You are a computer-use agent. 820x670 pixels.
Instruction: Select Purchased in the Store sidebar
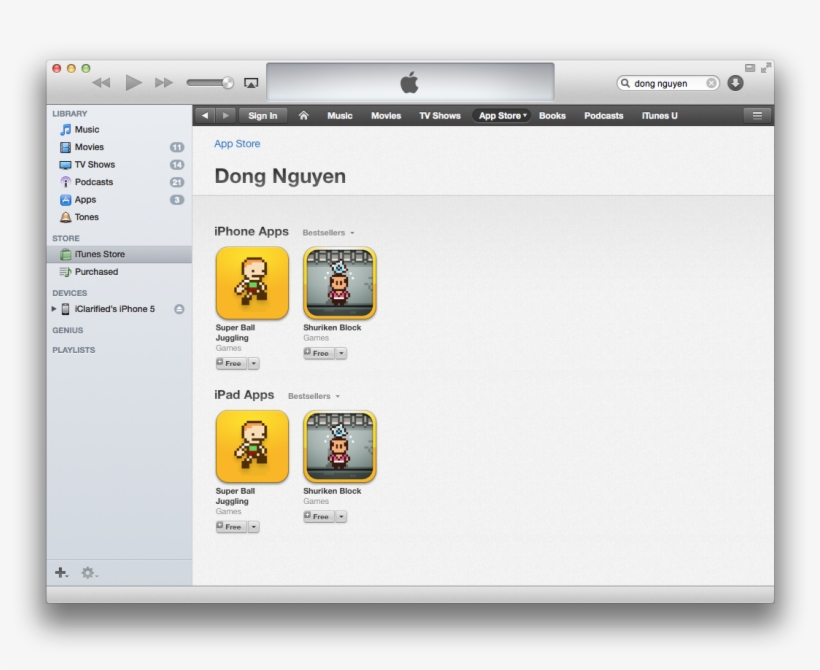click(119, 272)
